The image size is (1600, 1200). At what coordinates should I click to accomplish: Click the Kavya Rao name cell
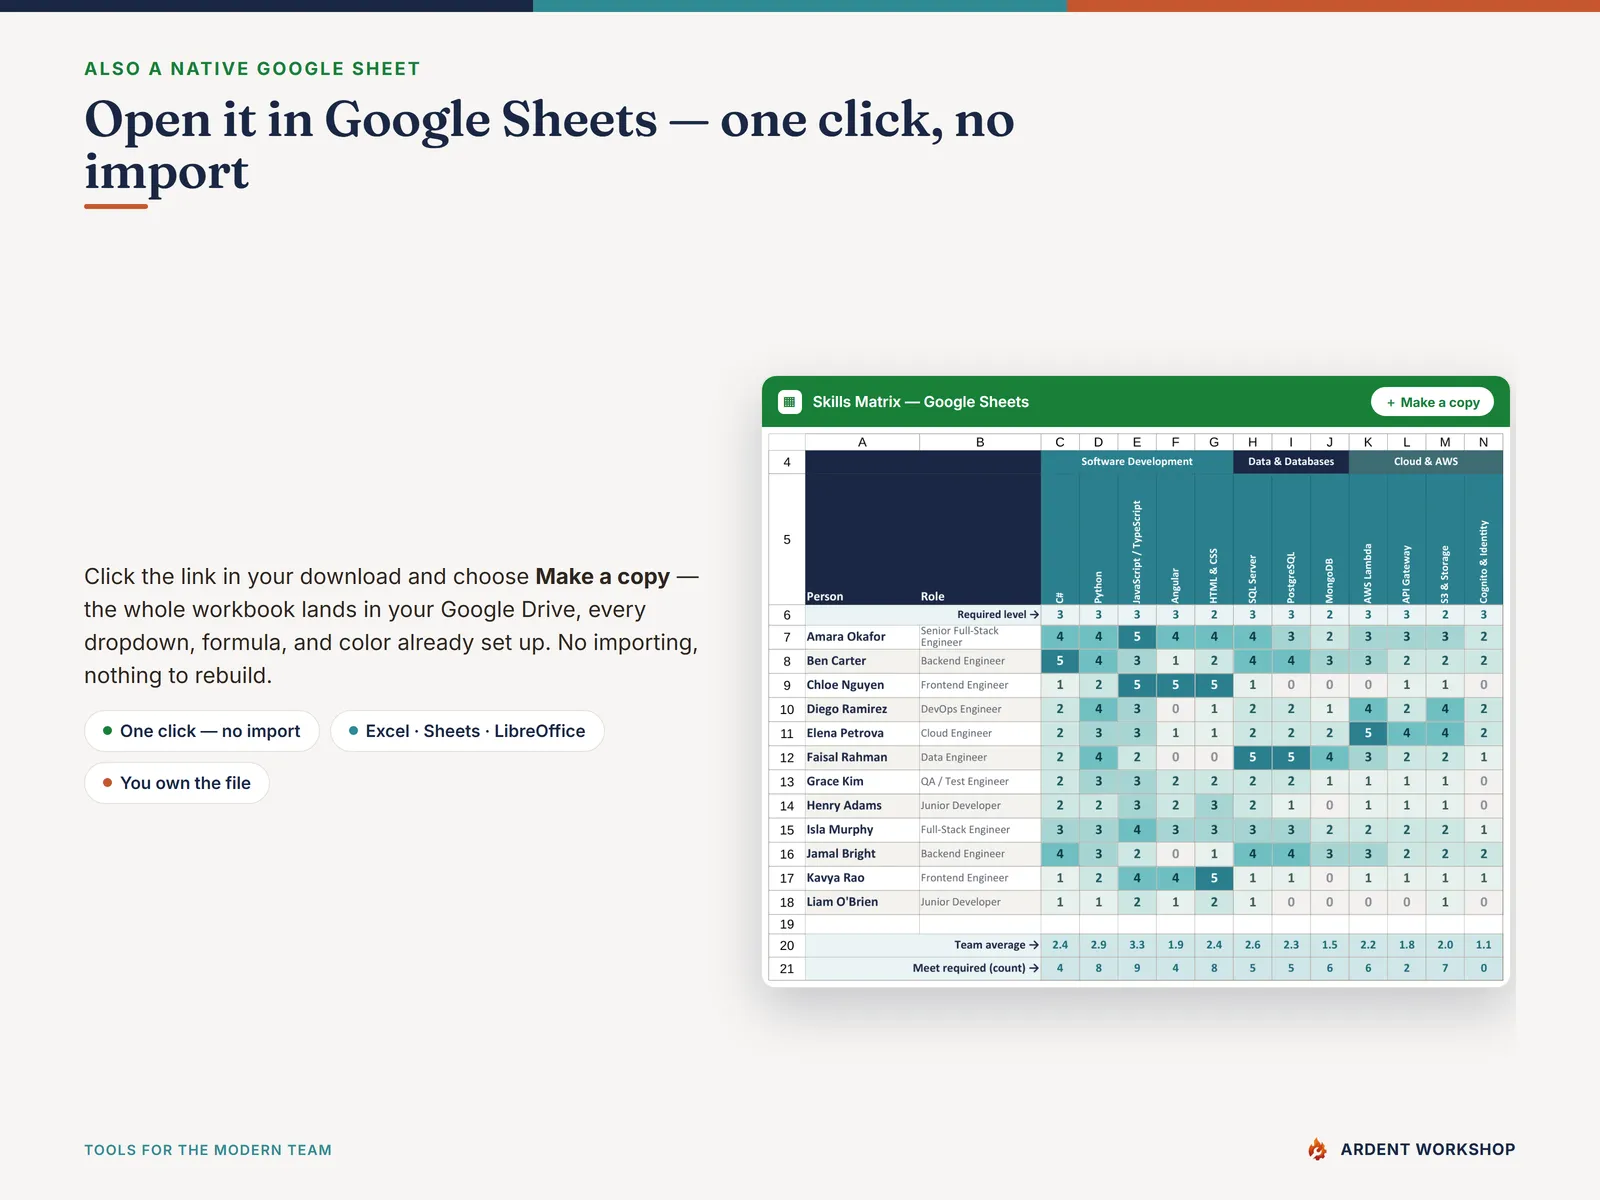point(862,878)
